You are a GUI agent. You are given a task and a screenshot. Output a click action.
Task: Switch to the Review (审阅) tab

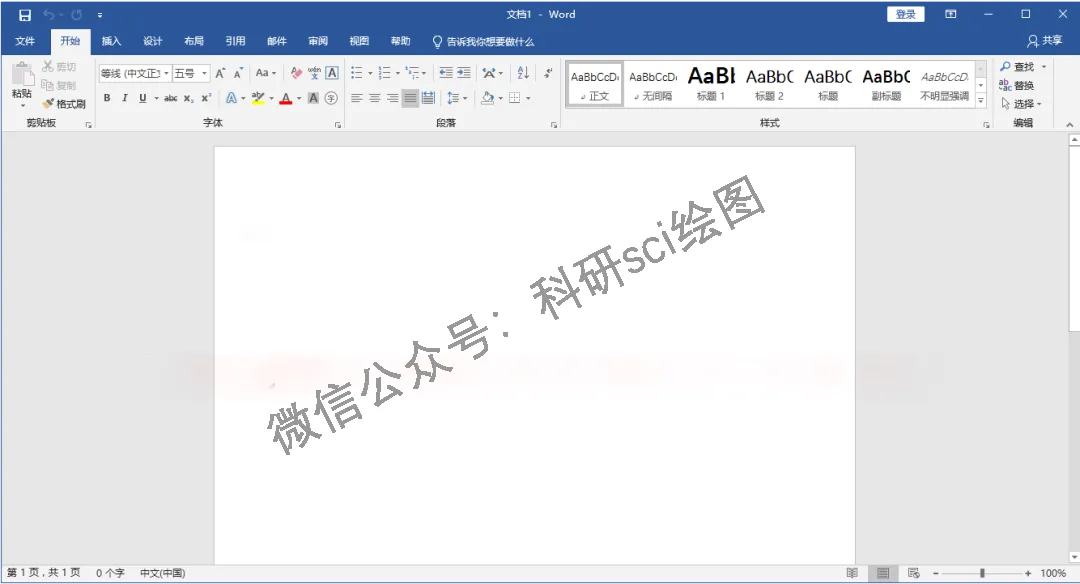[318, 41]
